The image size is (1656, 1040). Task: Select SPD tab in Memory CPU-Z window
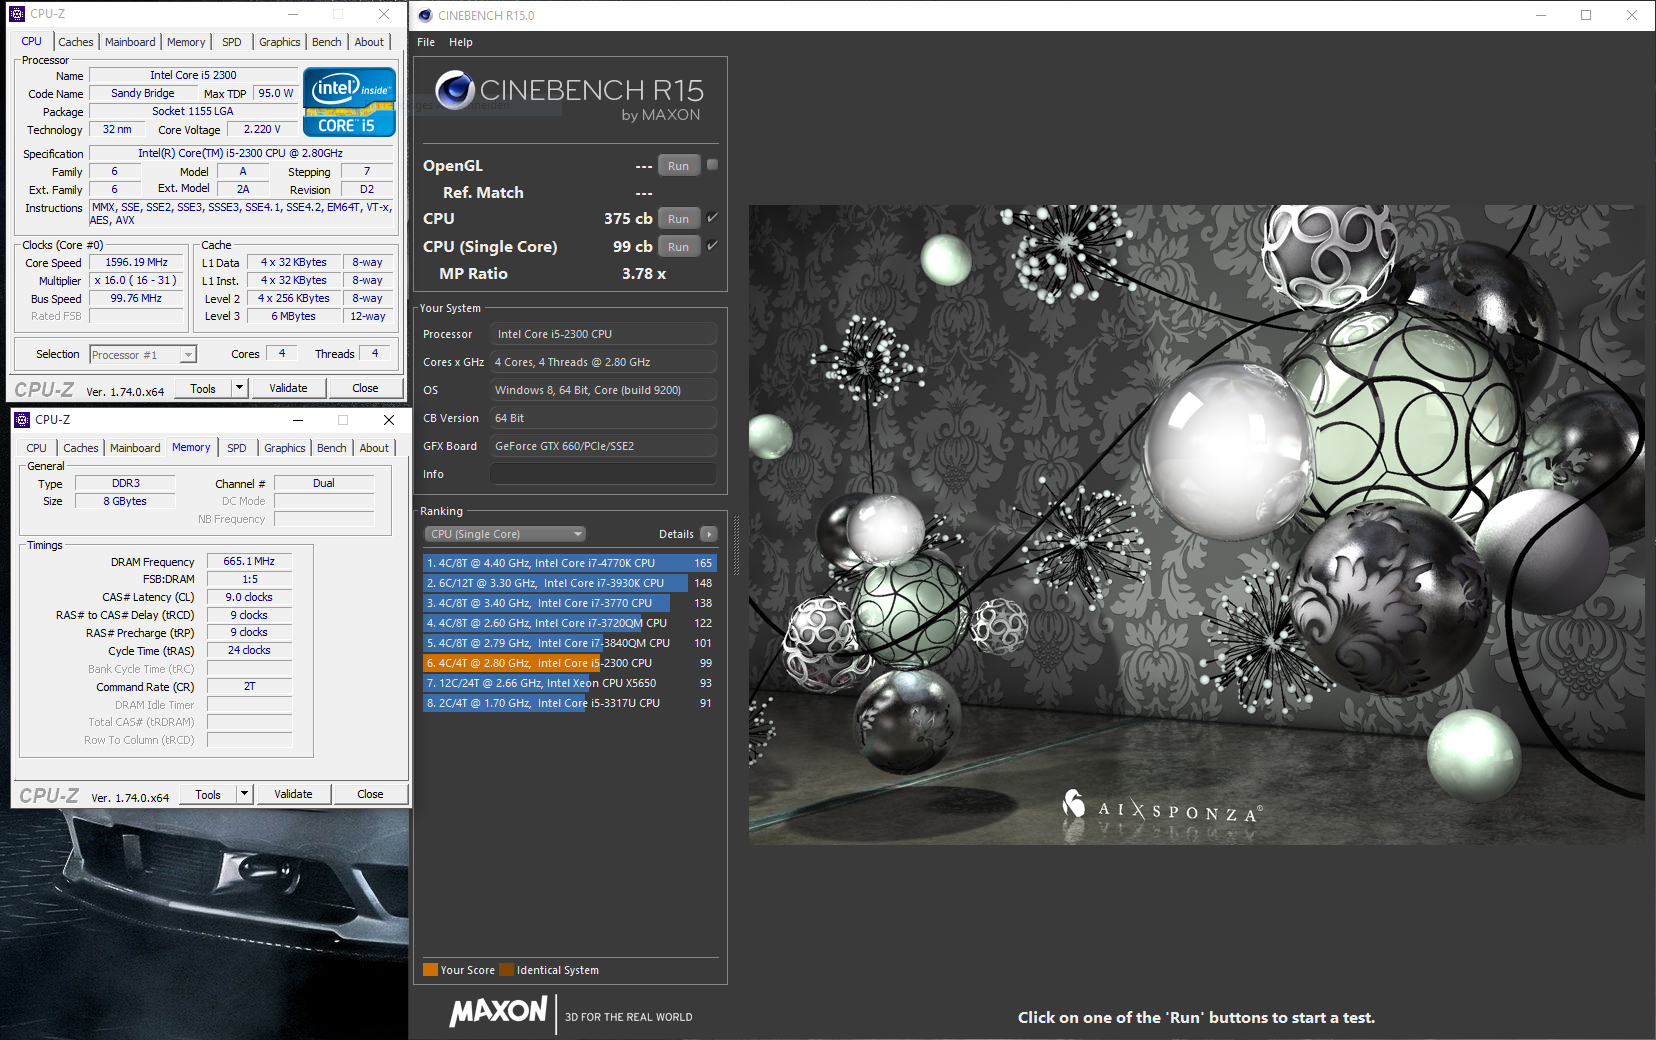point(237,448)
